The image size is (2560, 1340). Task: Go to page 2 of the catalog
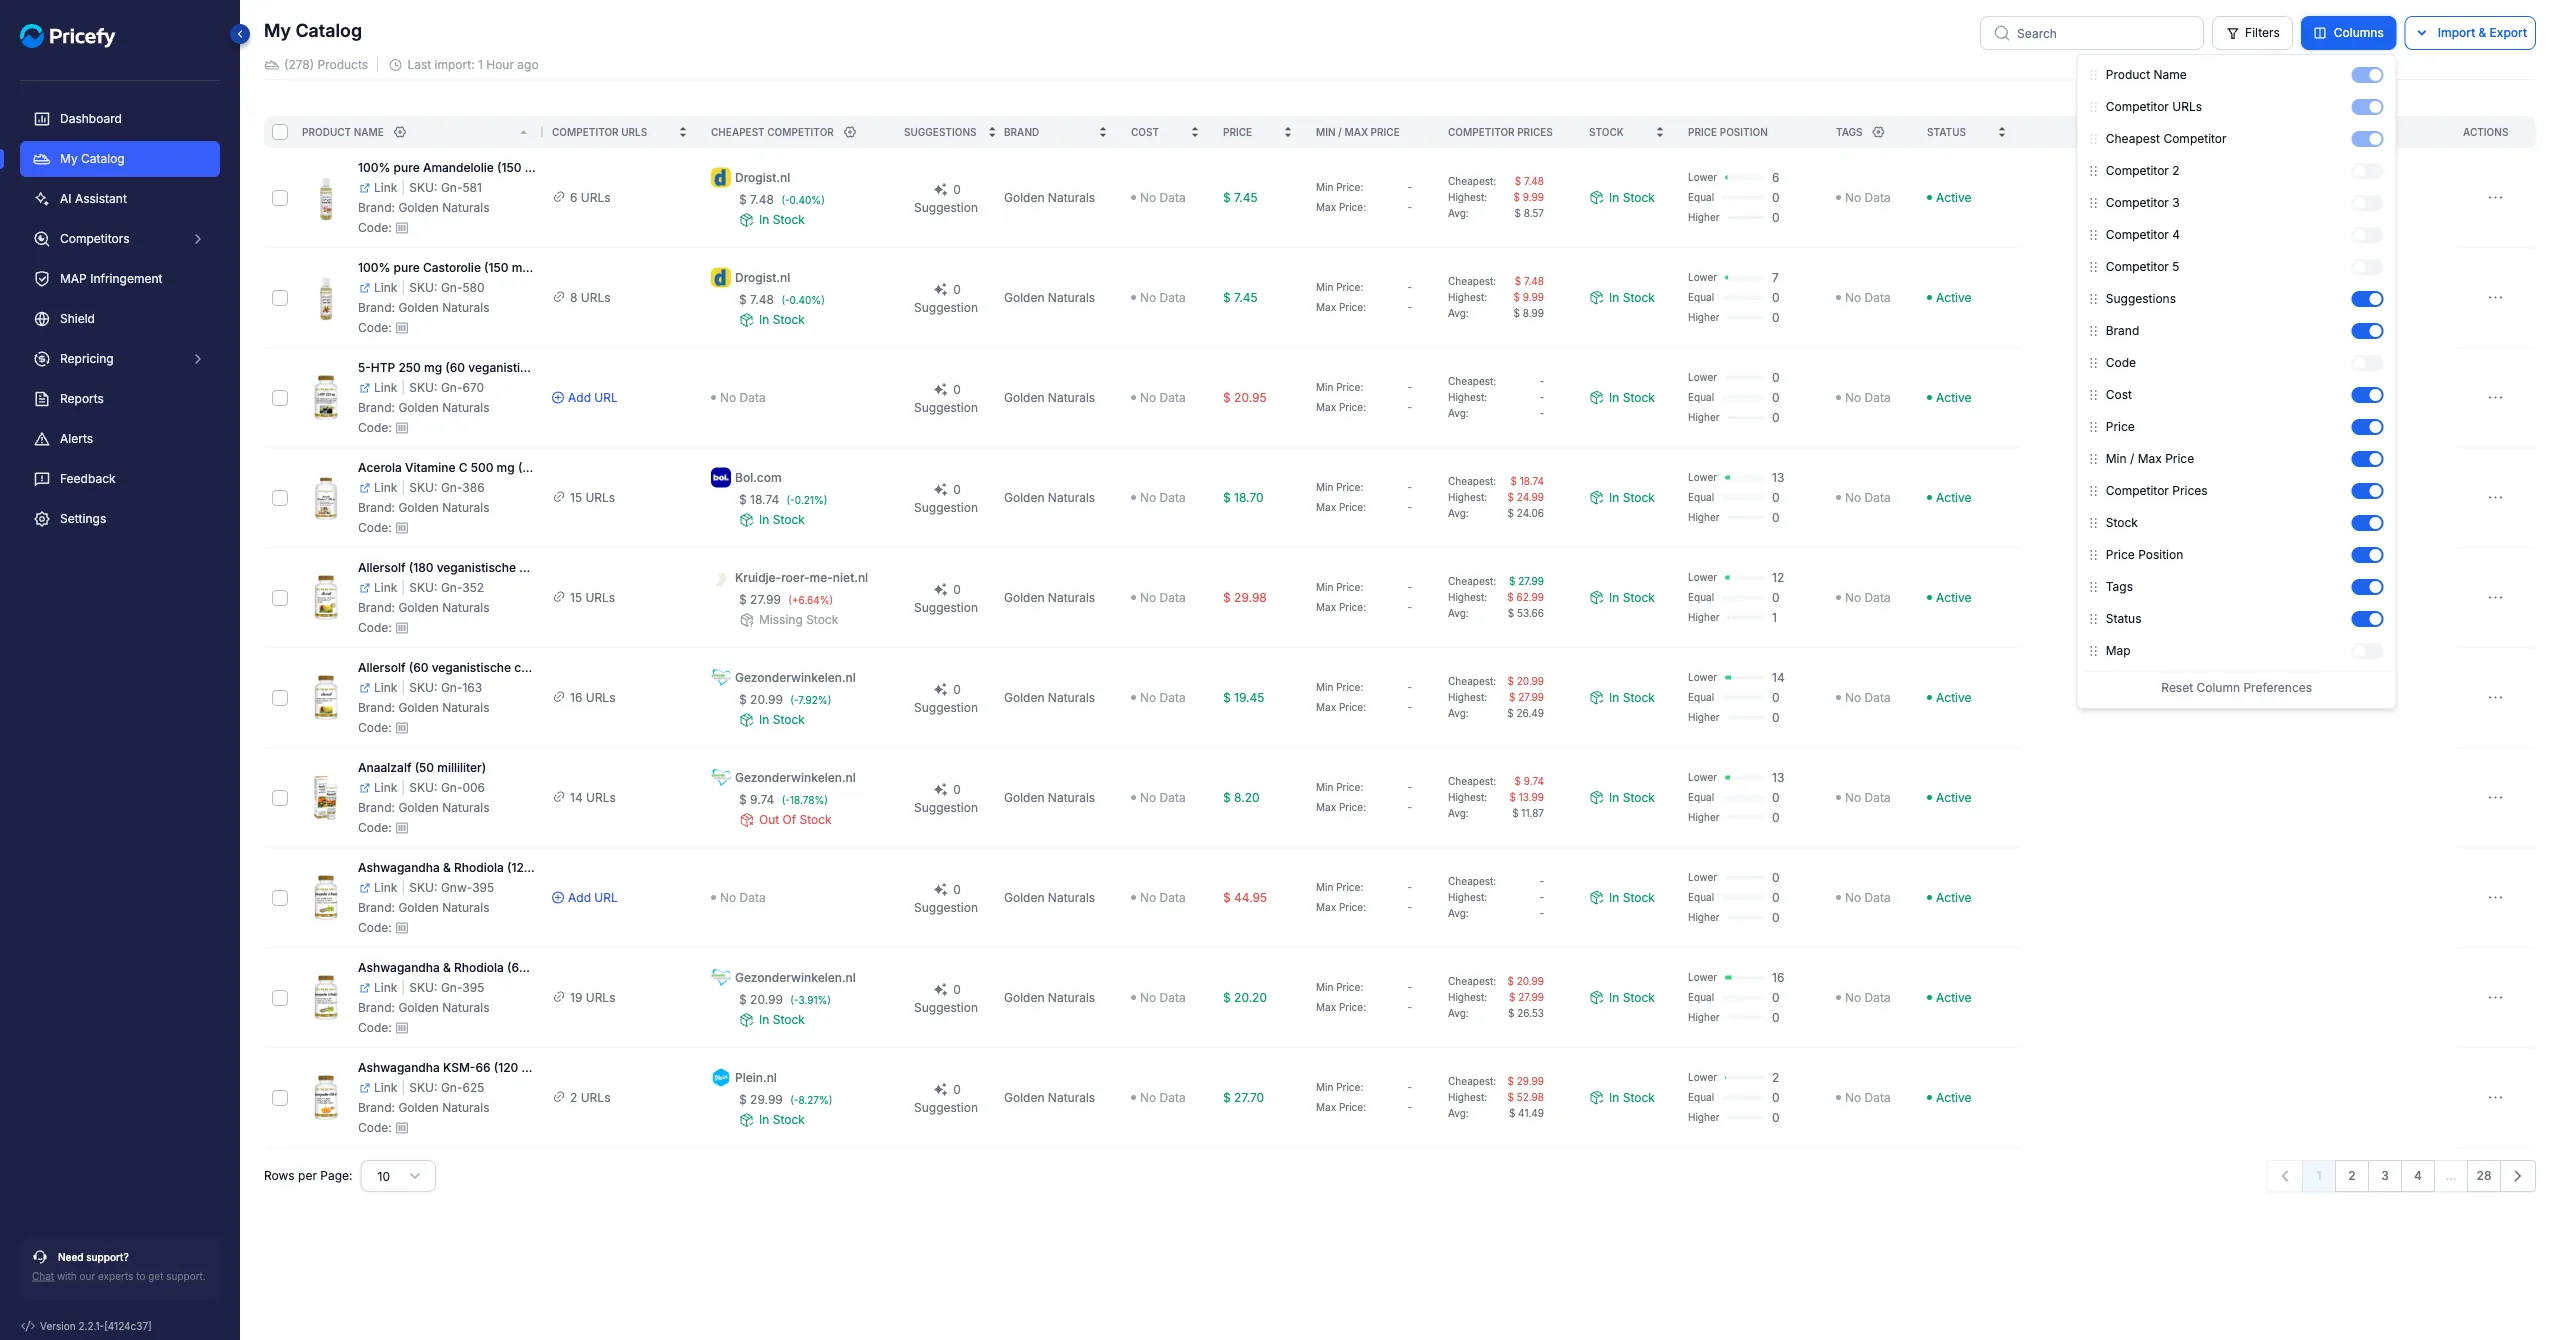pos(2352,1176)
